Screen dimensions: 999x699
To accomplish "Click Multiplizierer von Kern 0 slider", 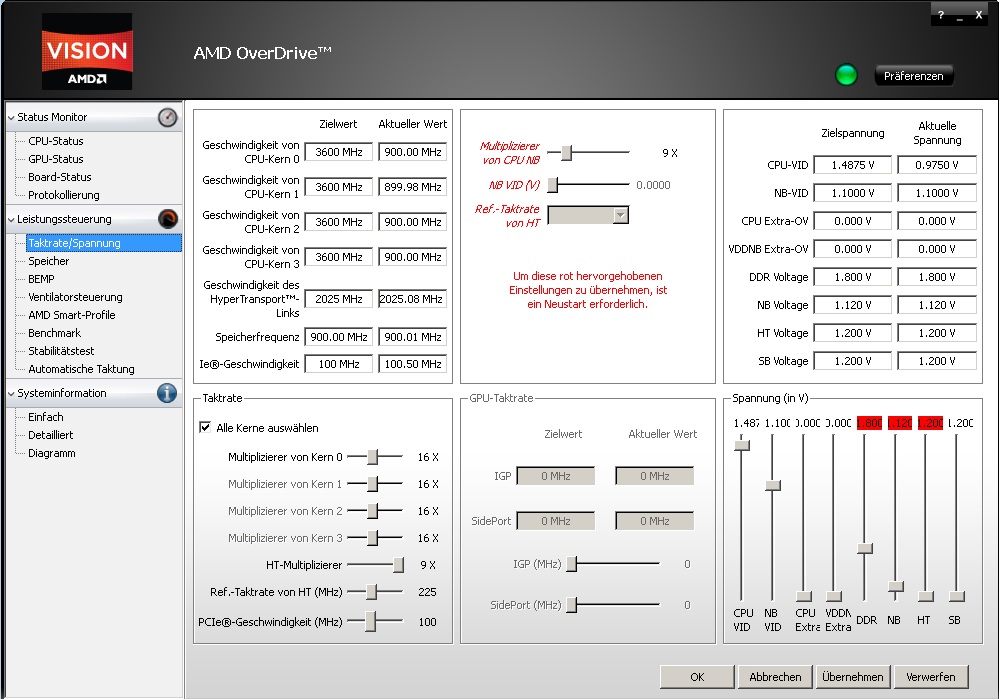I will [x=373, y=457].
